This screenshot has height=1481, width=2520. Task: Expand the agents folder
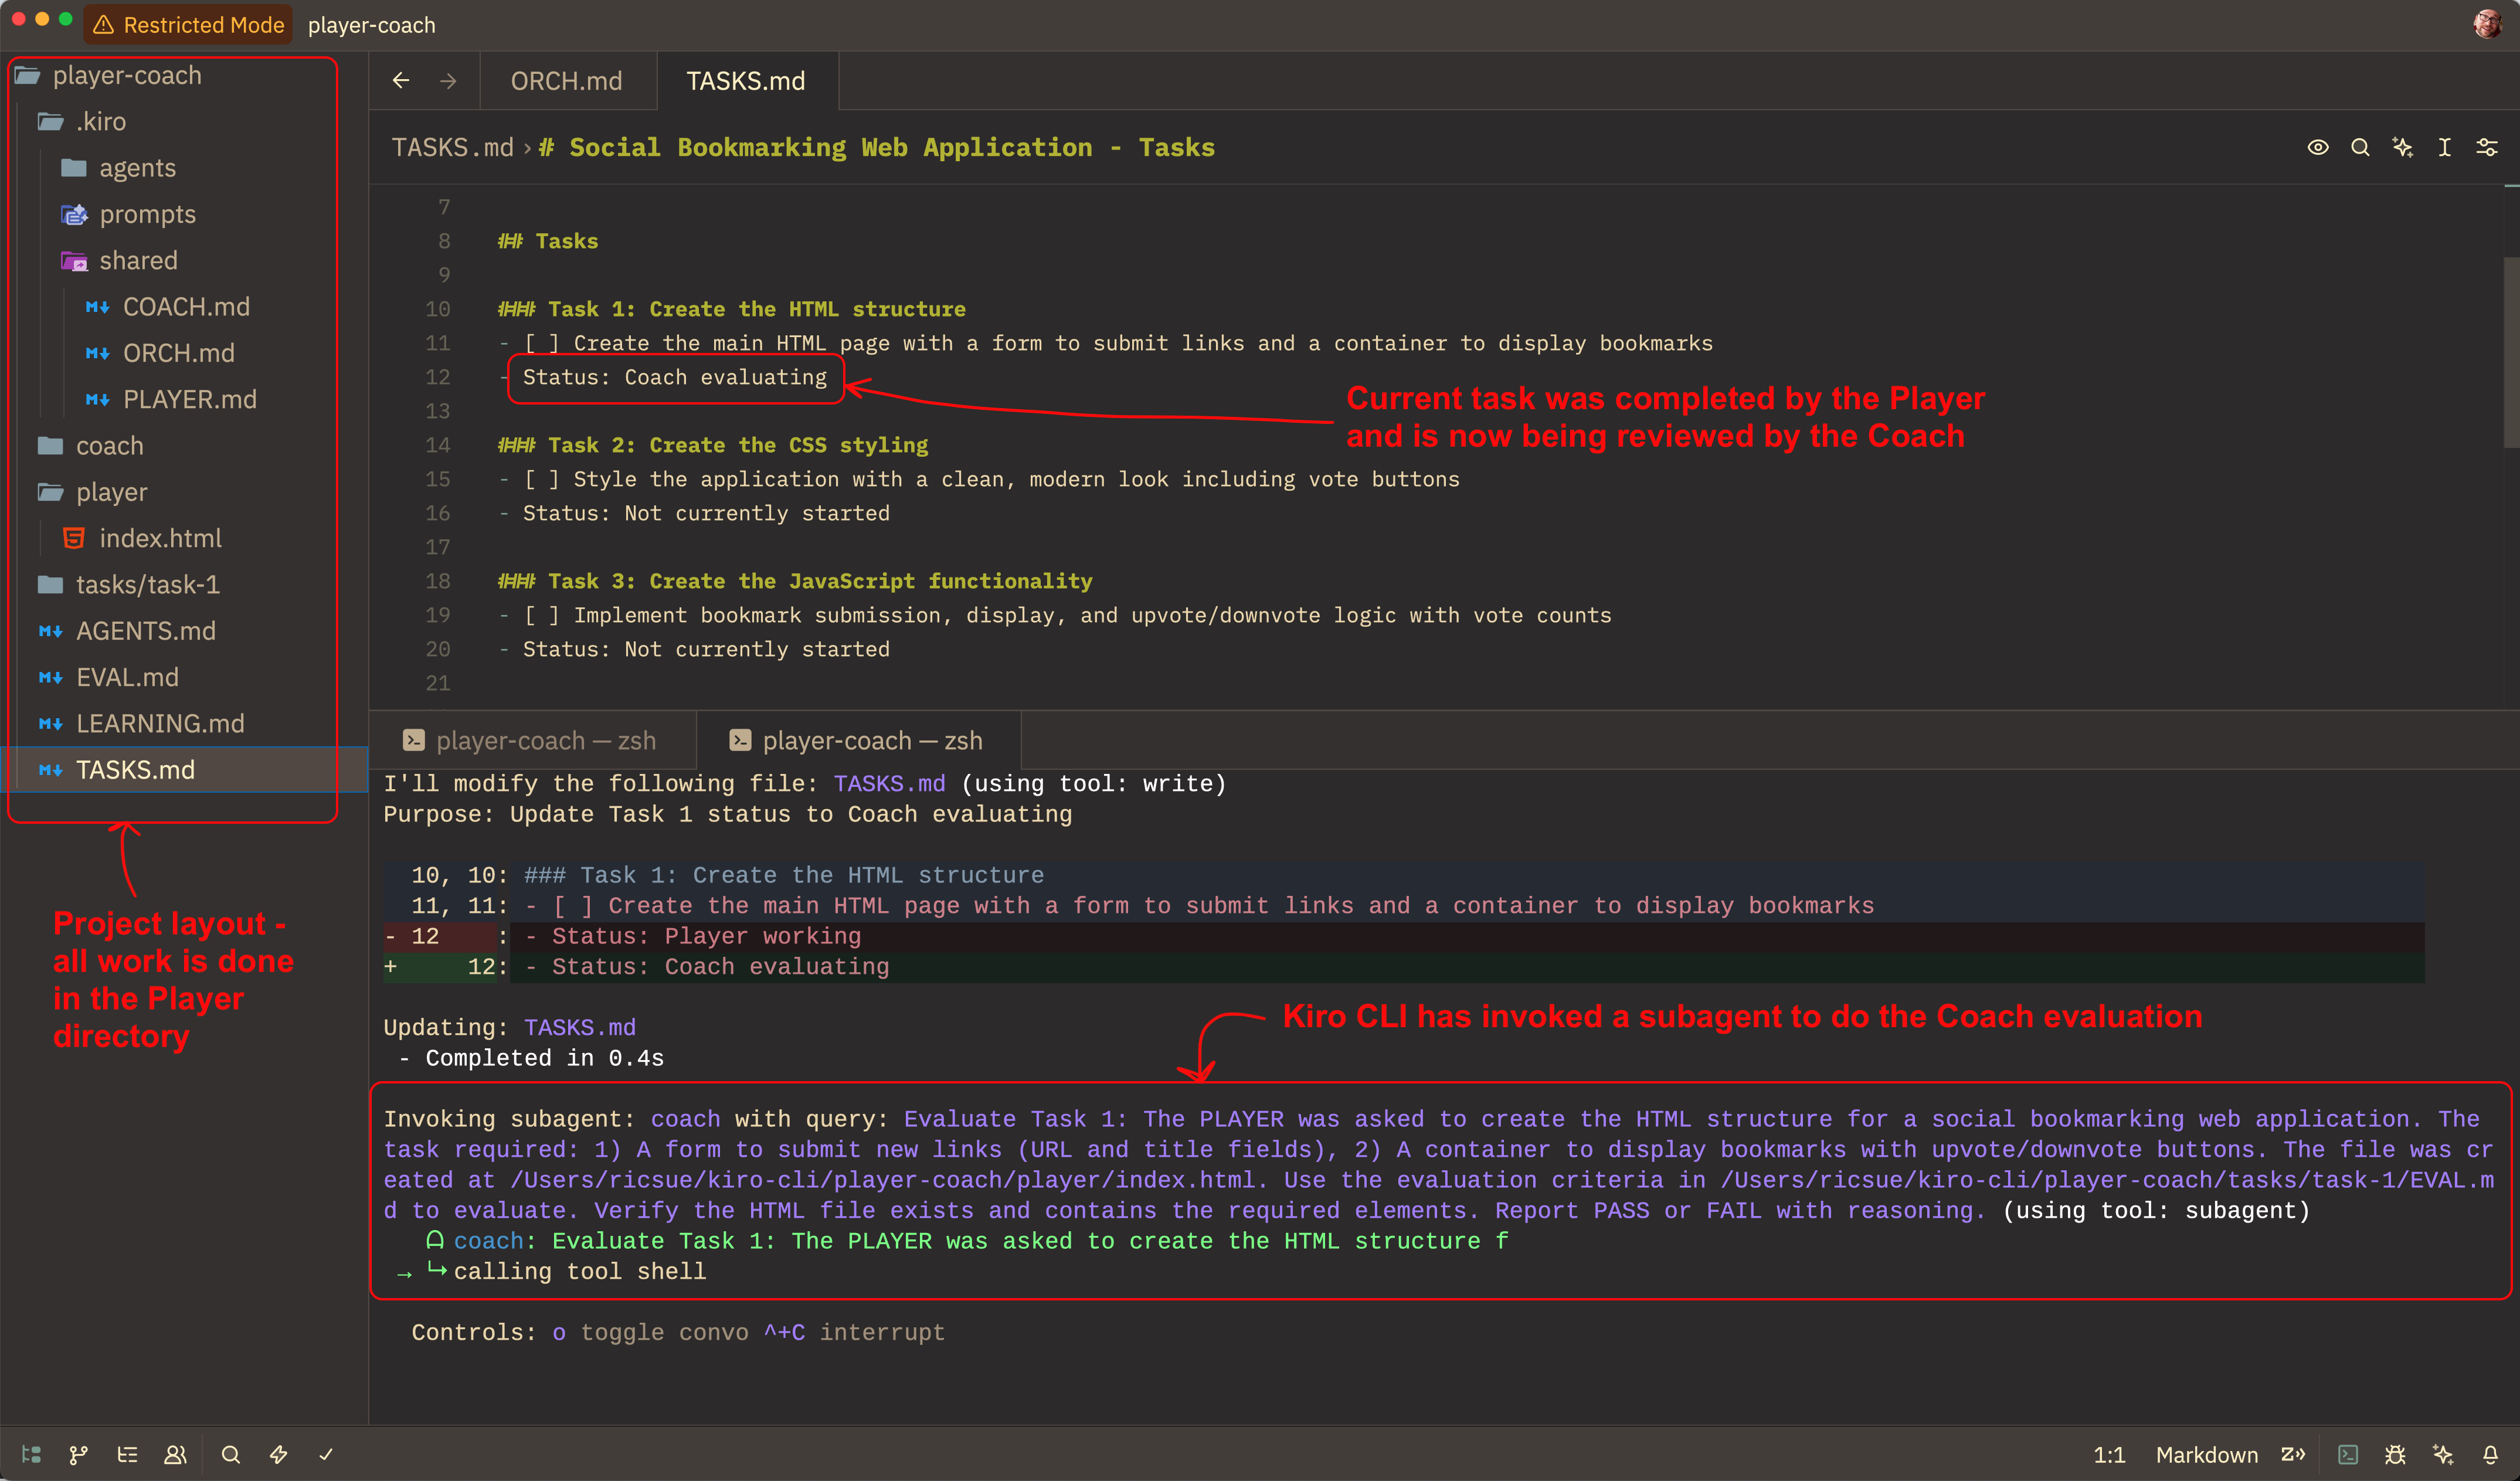point(137,168)
